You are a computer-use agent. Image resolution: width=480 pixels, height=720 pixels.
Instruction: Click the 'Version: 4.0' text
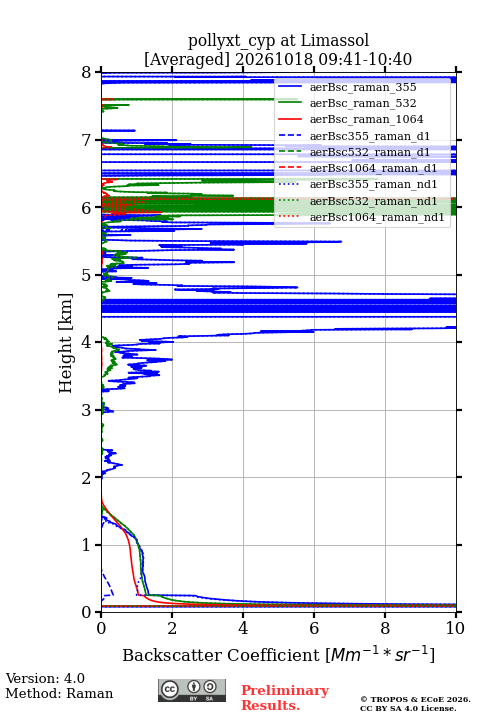tap(45, 678)
